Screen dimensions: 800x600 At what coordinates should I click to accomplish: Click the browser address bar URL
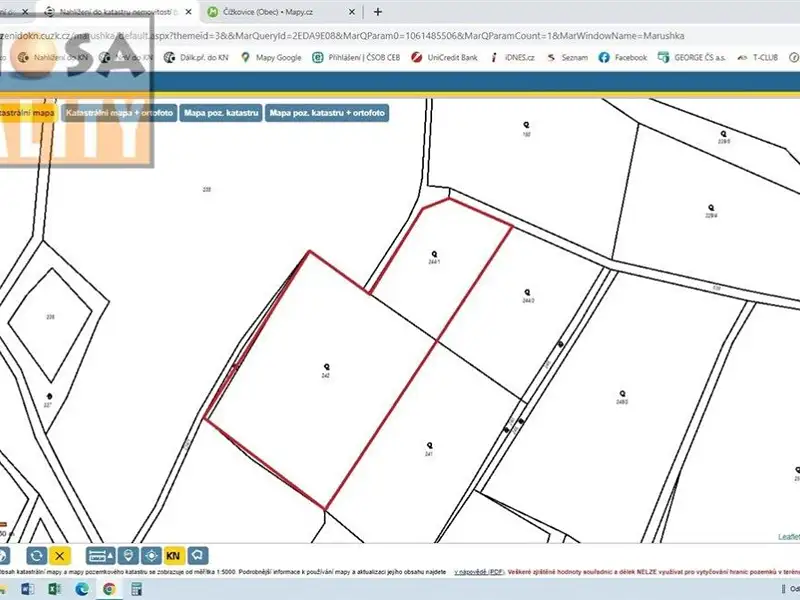coord(342,36)
